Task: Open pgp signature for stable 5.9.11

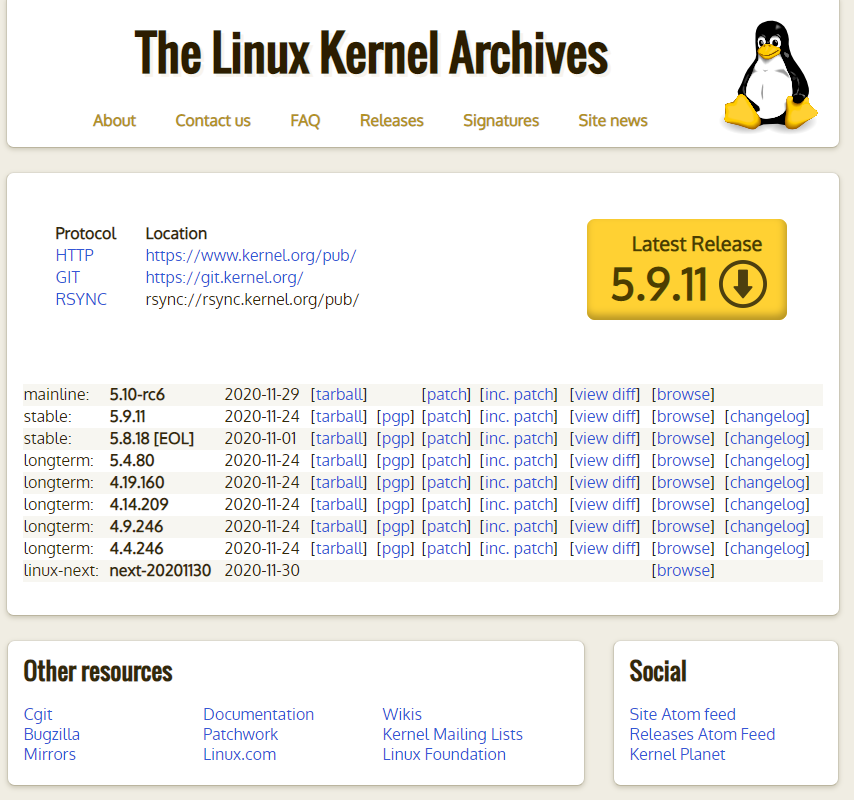Action: pos(395,417)
